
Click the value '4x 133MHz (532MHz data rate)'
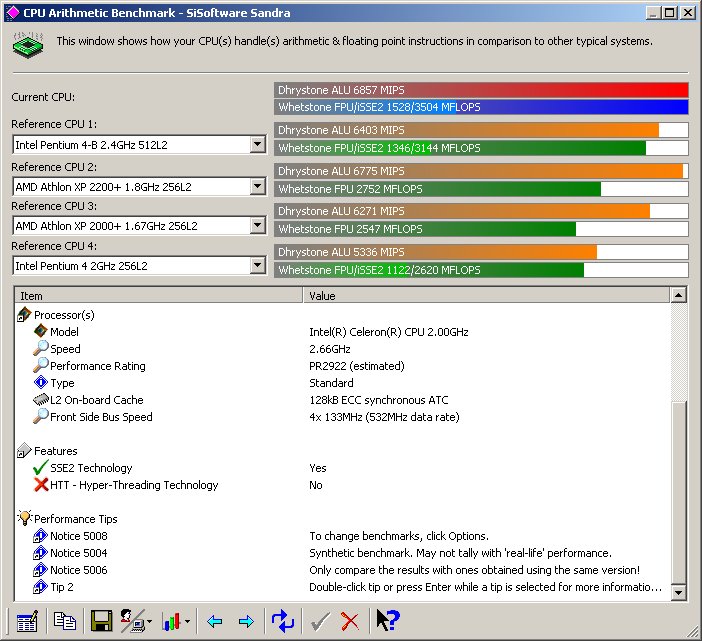(x=384, y=417)
